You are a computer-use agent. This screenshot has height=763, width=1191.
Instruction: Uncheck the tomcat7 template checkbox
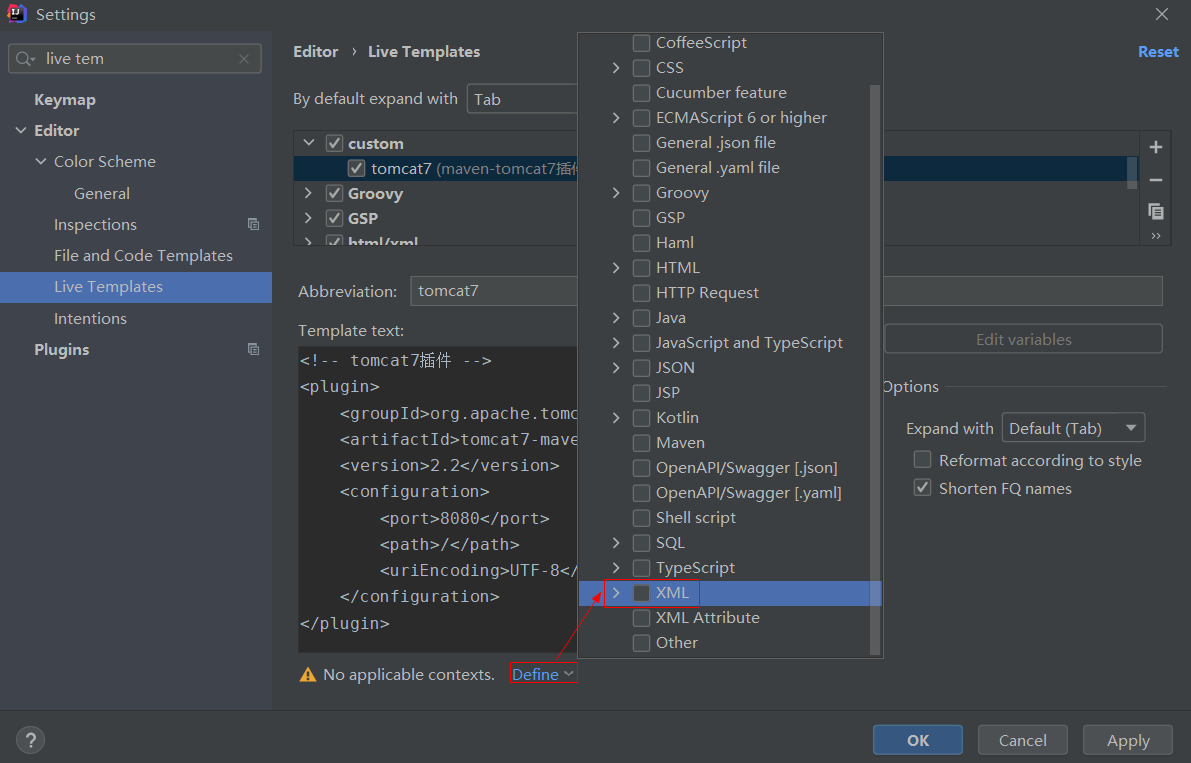point(355,169)
